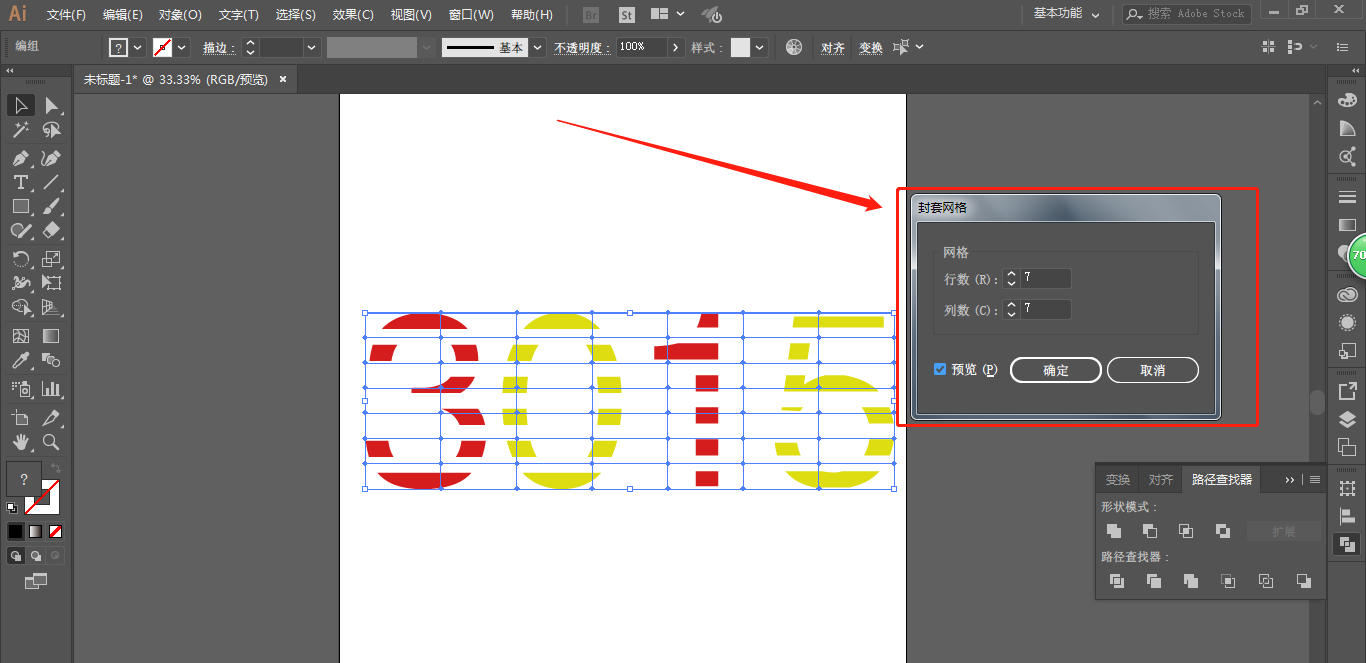Switch to Draw Normal mode

pos(16,555)
